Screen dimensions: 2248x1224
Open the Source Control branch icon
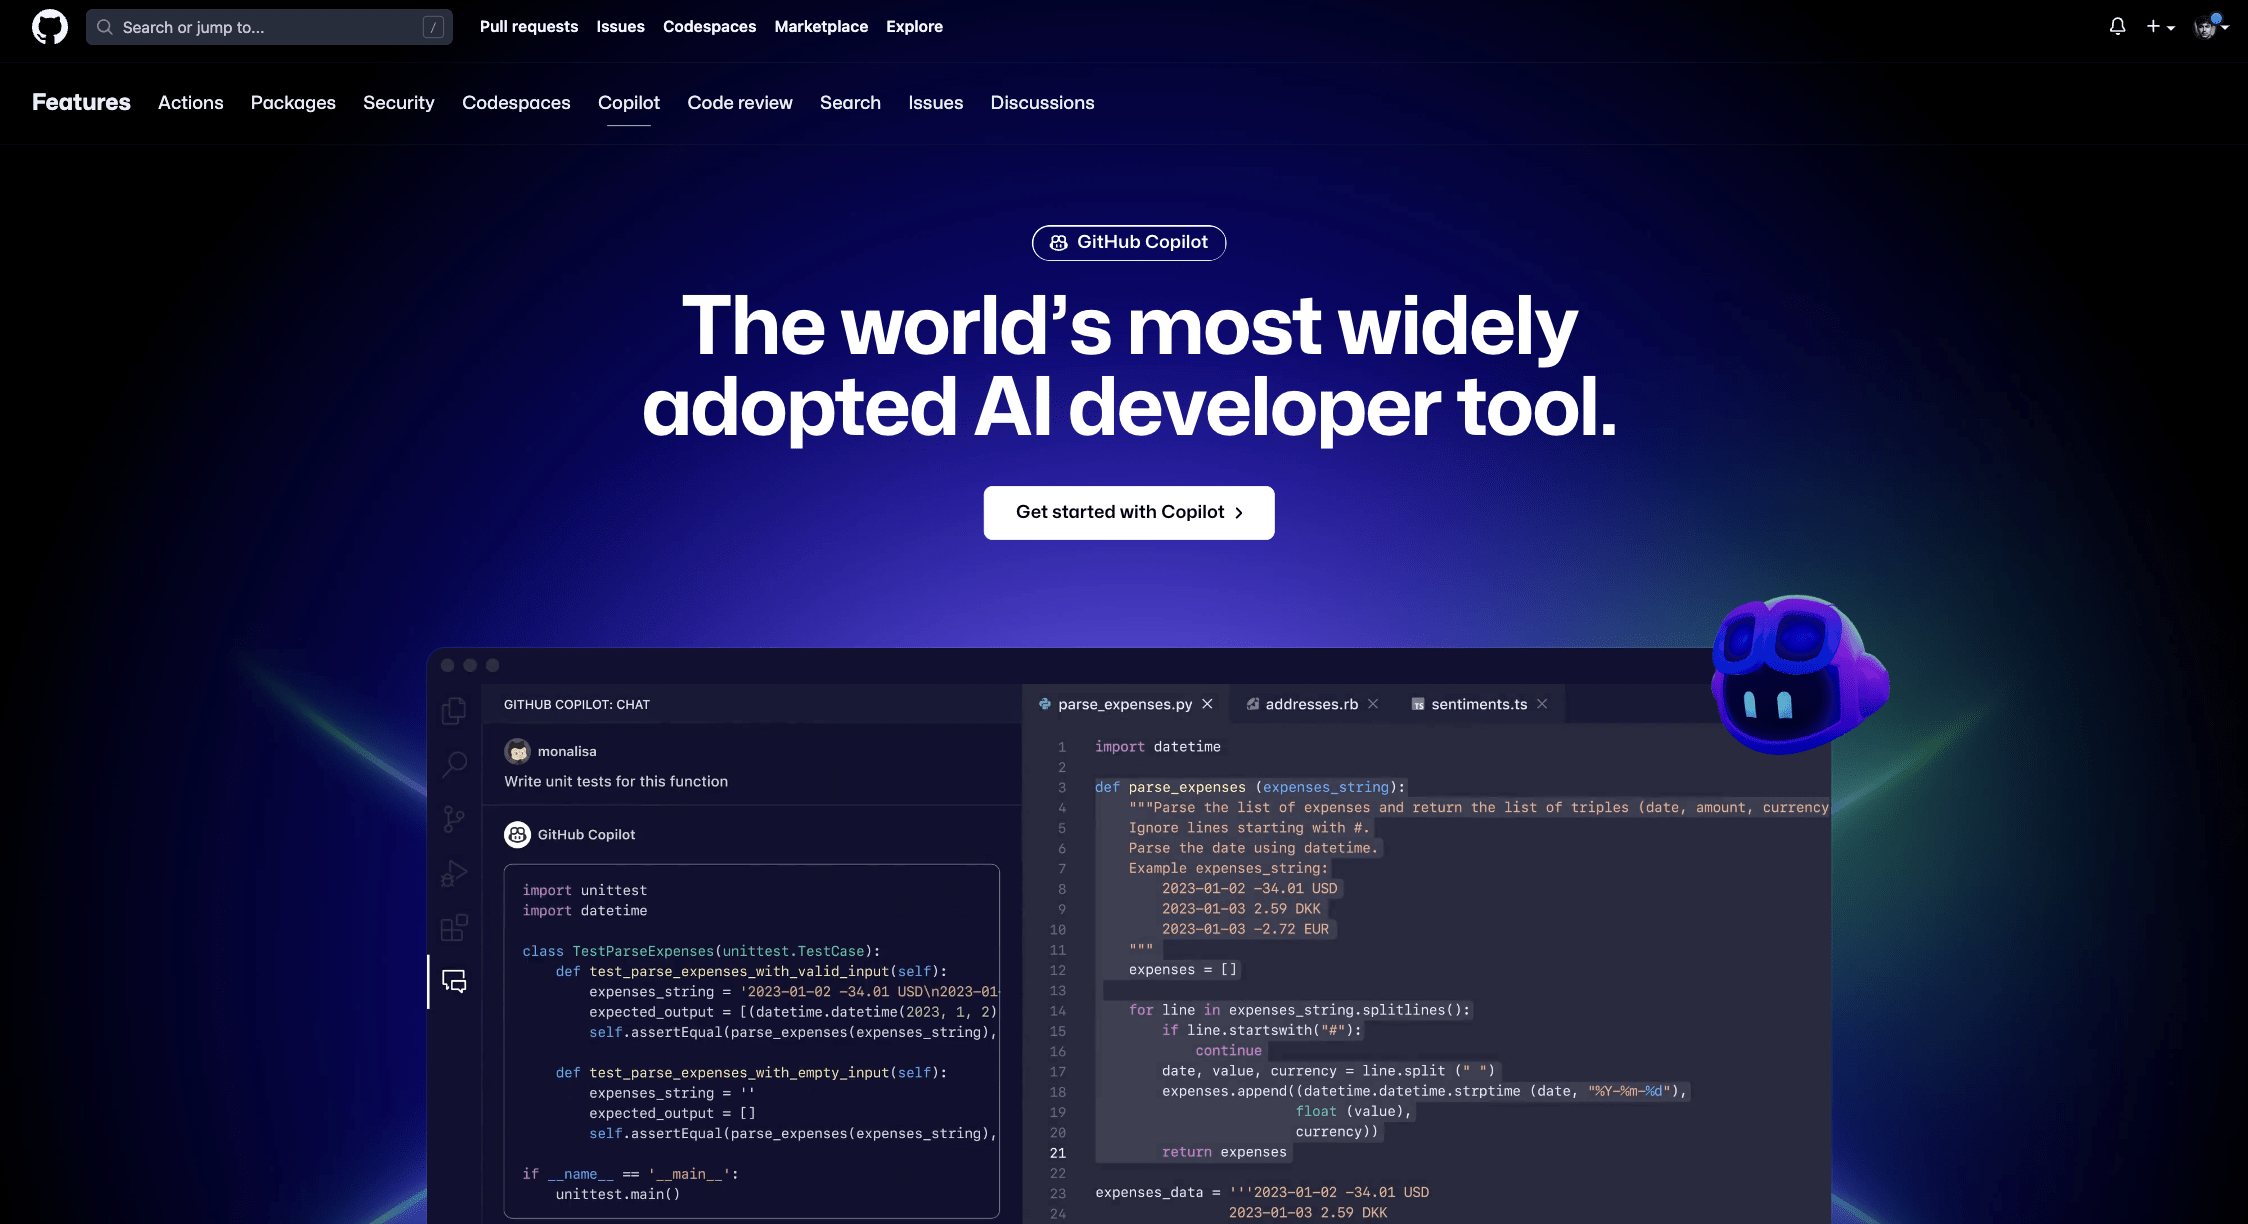(x=454, y=820)
